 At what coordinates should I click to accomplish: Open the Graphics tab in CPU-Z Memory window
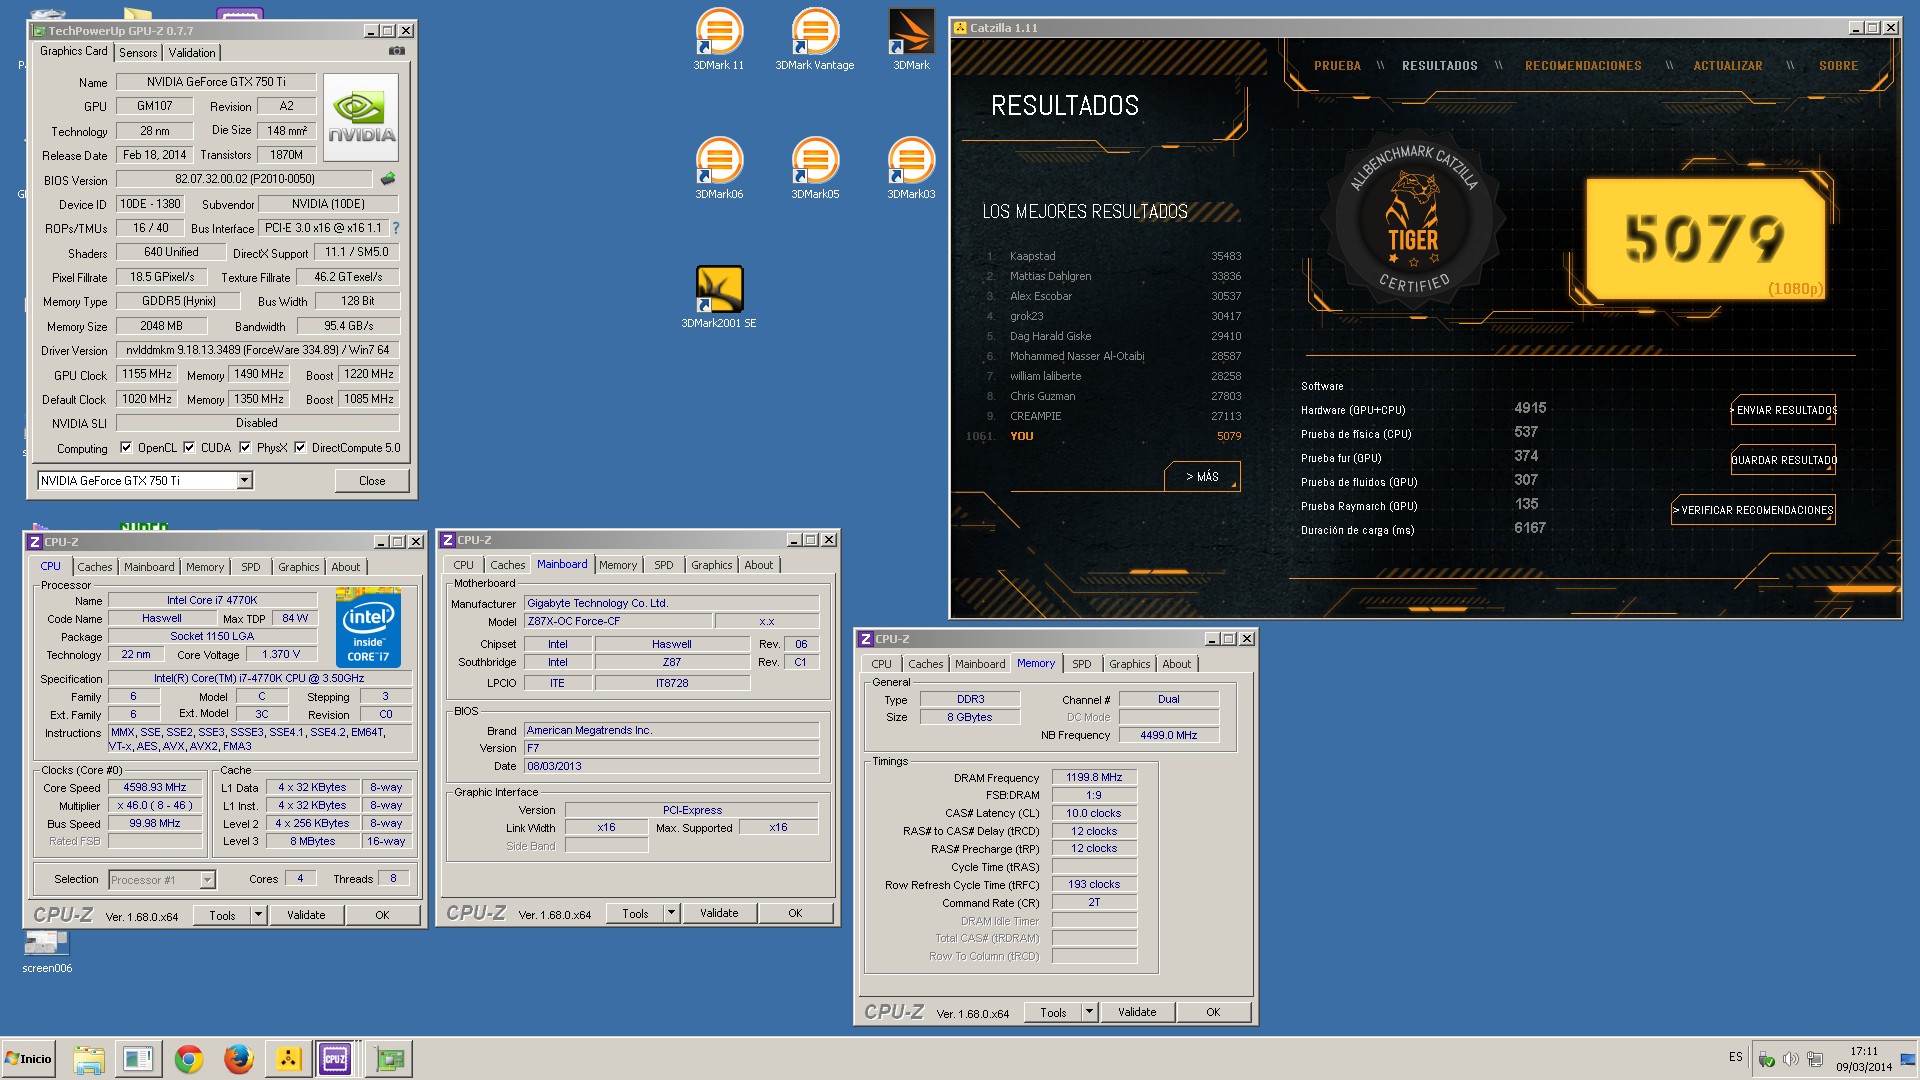pyautogui.click(x=1129, y=664)
